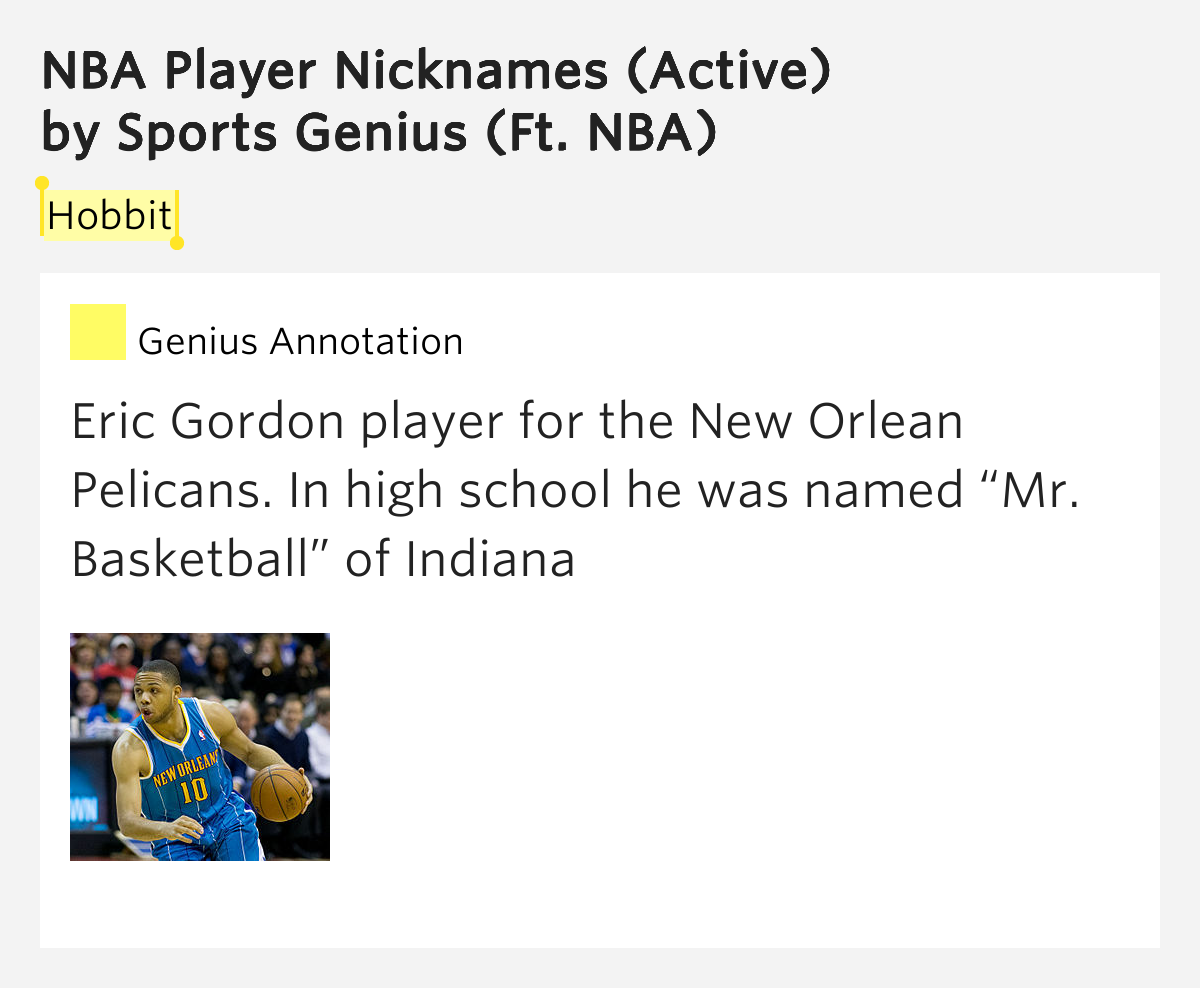Select the highlighted word Hobbit
The image size is (1200, 988).
(109, 215)
